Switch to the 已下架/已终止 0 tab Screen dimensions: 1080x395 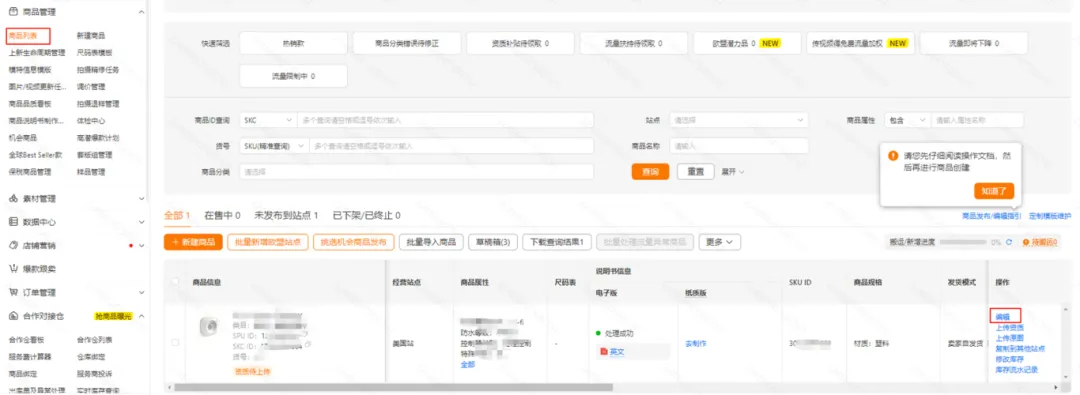coord(366,216)
